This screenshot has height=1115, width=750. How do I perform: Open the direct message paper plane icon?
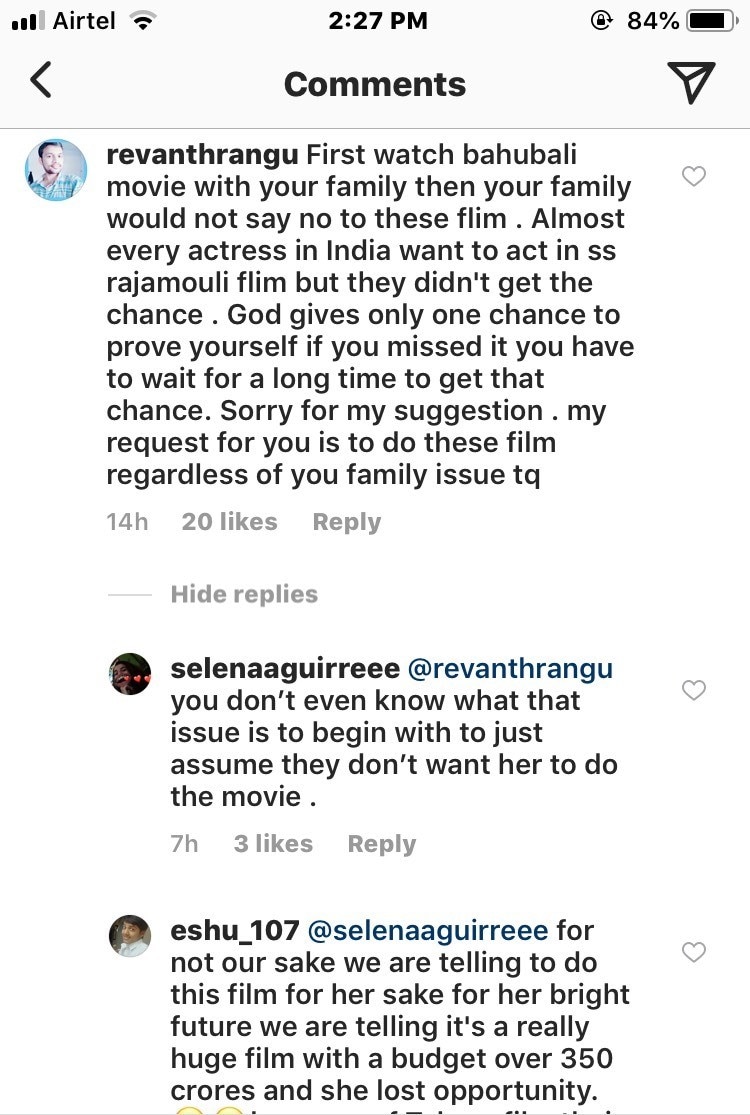pyautogui.click(x=691, y=82)
